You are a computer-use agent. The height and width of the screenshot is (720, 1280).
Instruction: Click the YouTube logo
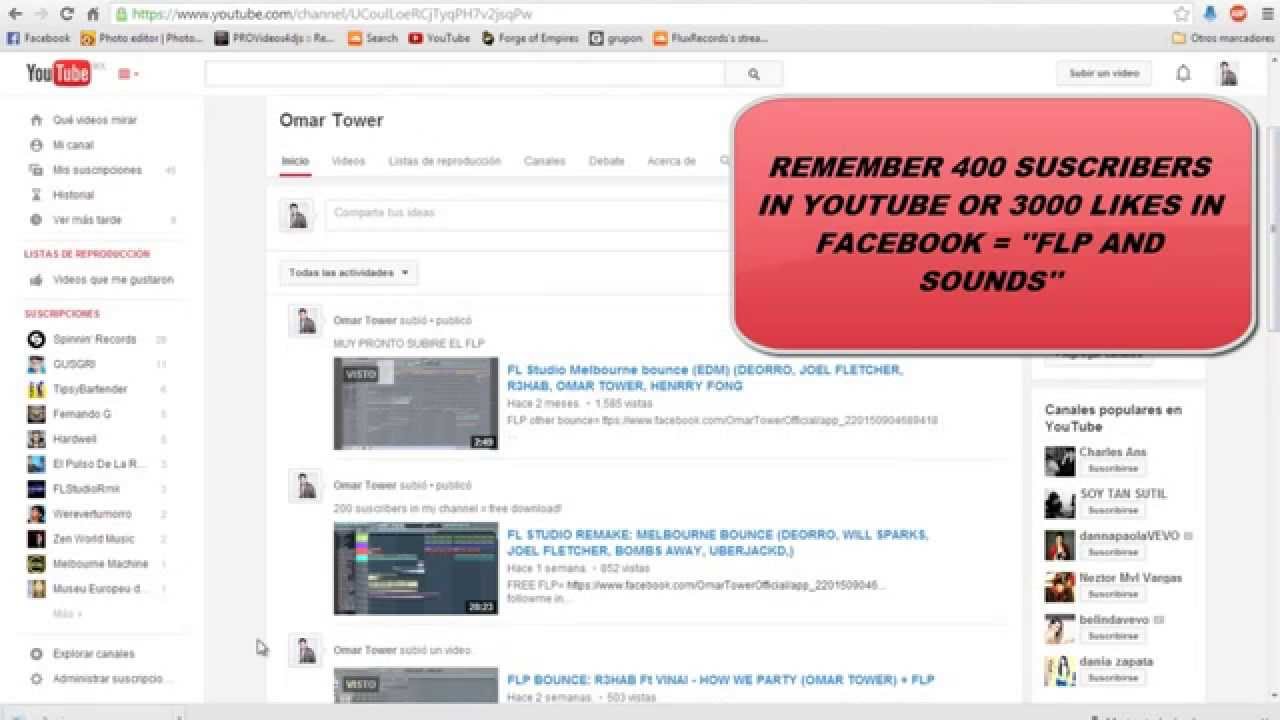(59, 74)
